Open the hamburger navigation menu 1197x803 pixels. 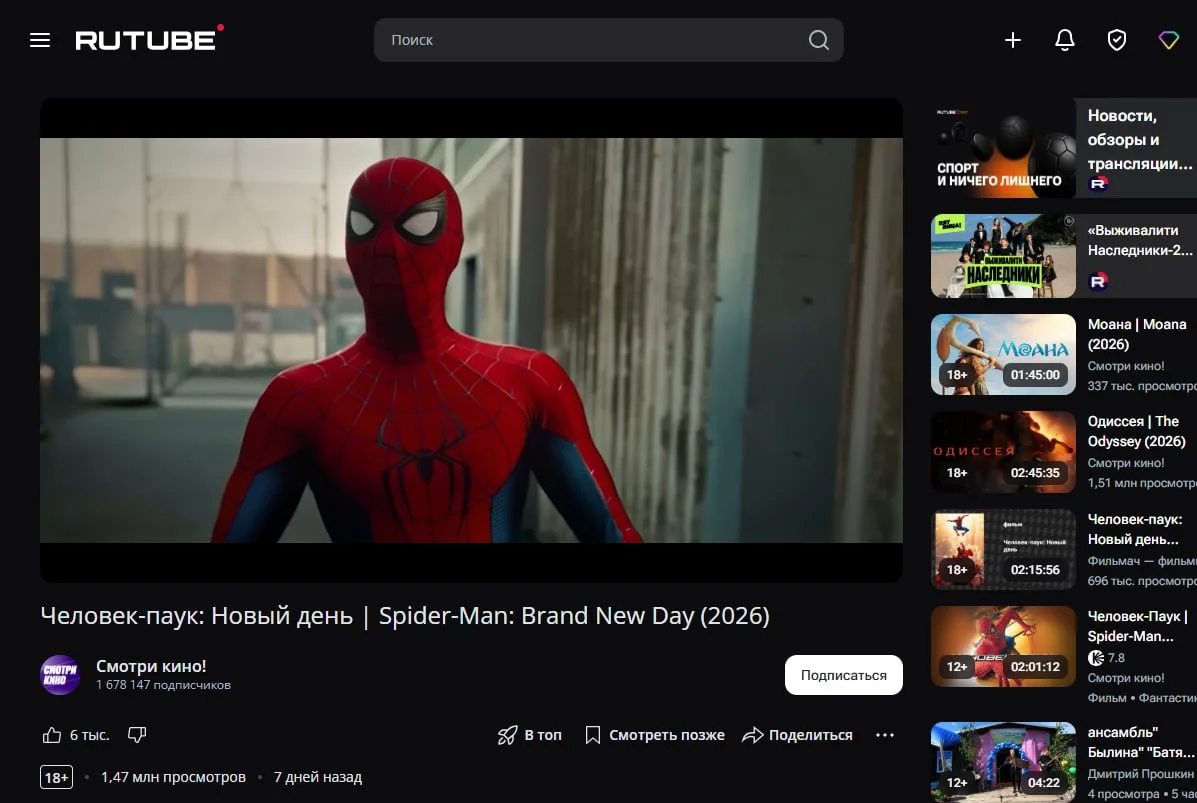40,40
